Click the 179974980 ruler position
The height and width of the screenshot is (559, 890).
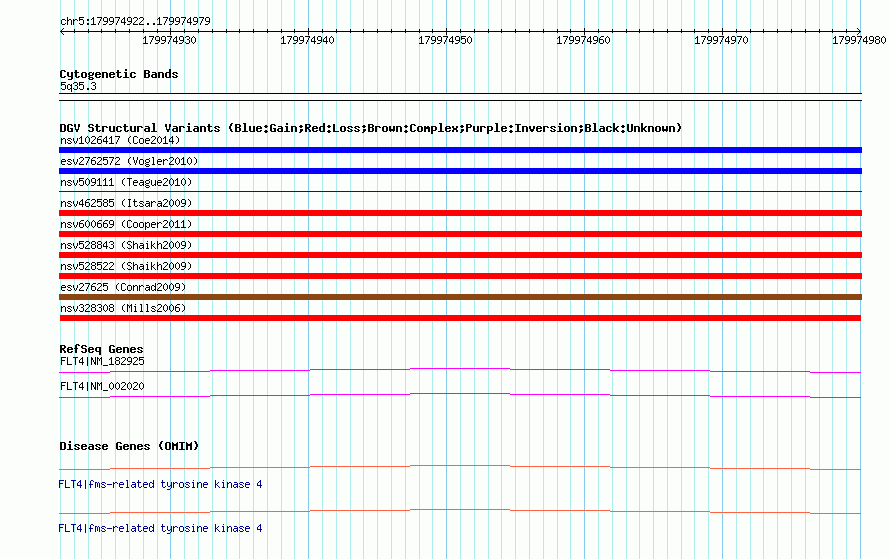point(859,40)
